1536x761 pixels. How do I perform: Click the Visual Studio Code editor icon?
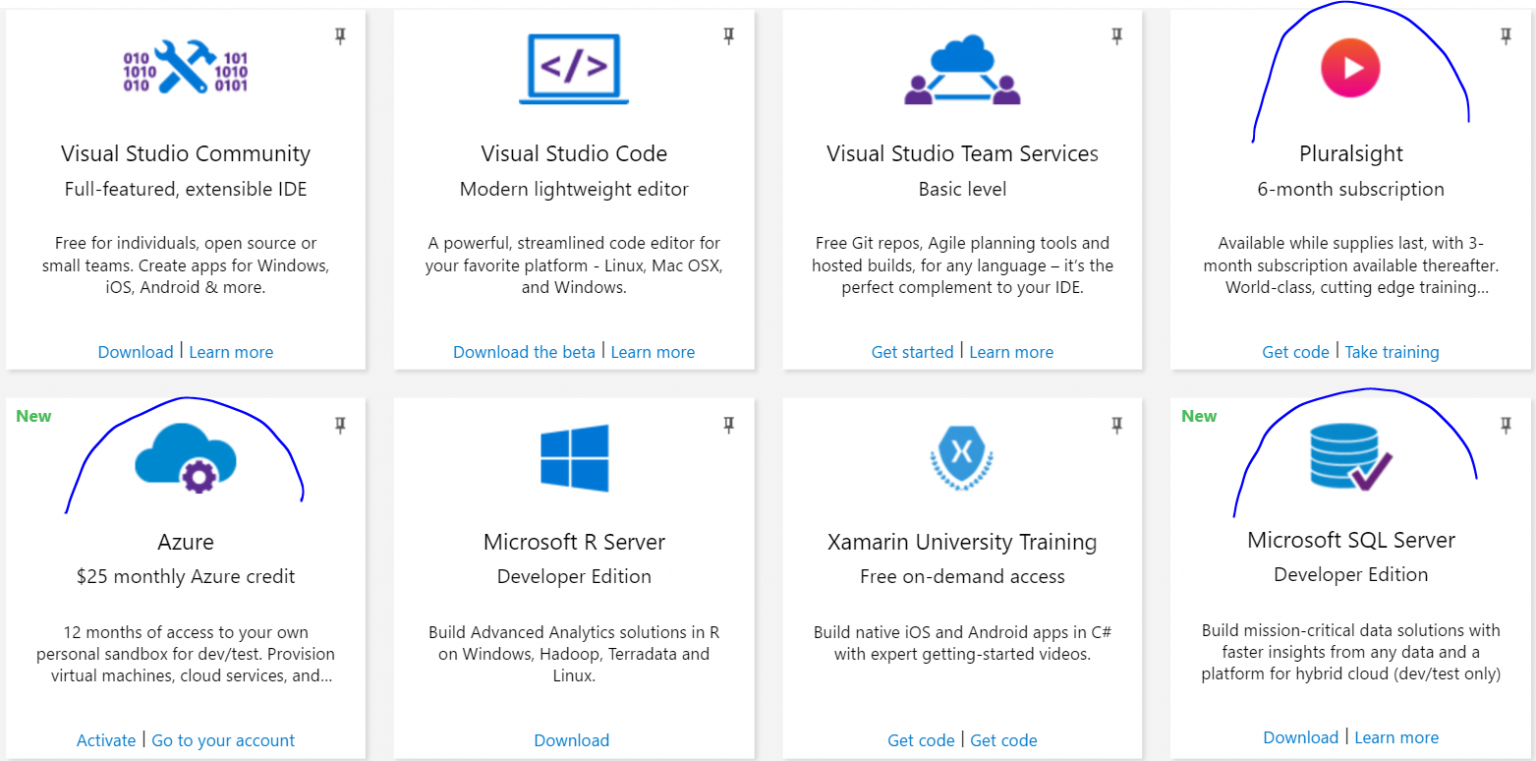coord(573,67)
